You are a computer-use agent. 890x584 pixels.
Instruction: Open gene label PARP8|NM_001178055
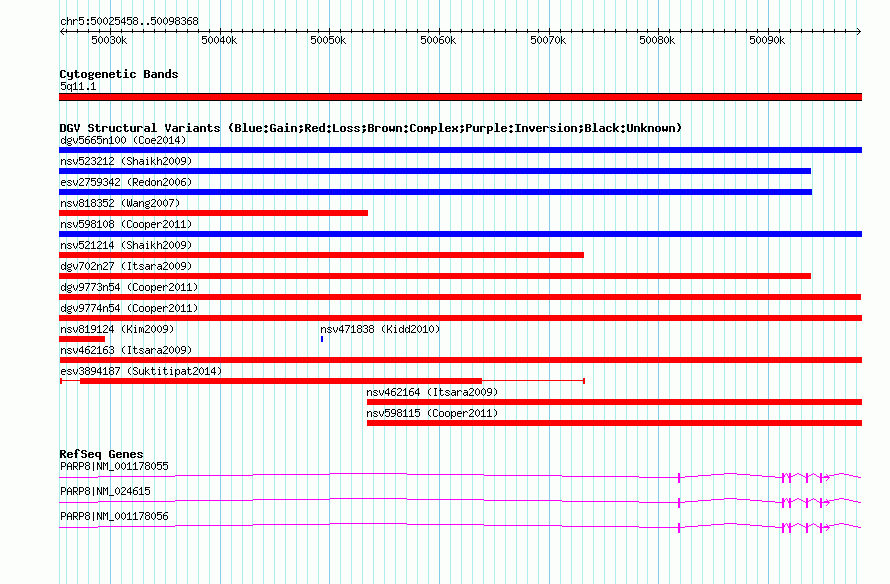pos(114,467)
